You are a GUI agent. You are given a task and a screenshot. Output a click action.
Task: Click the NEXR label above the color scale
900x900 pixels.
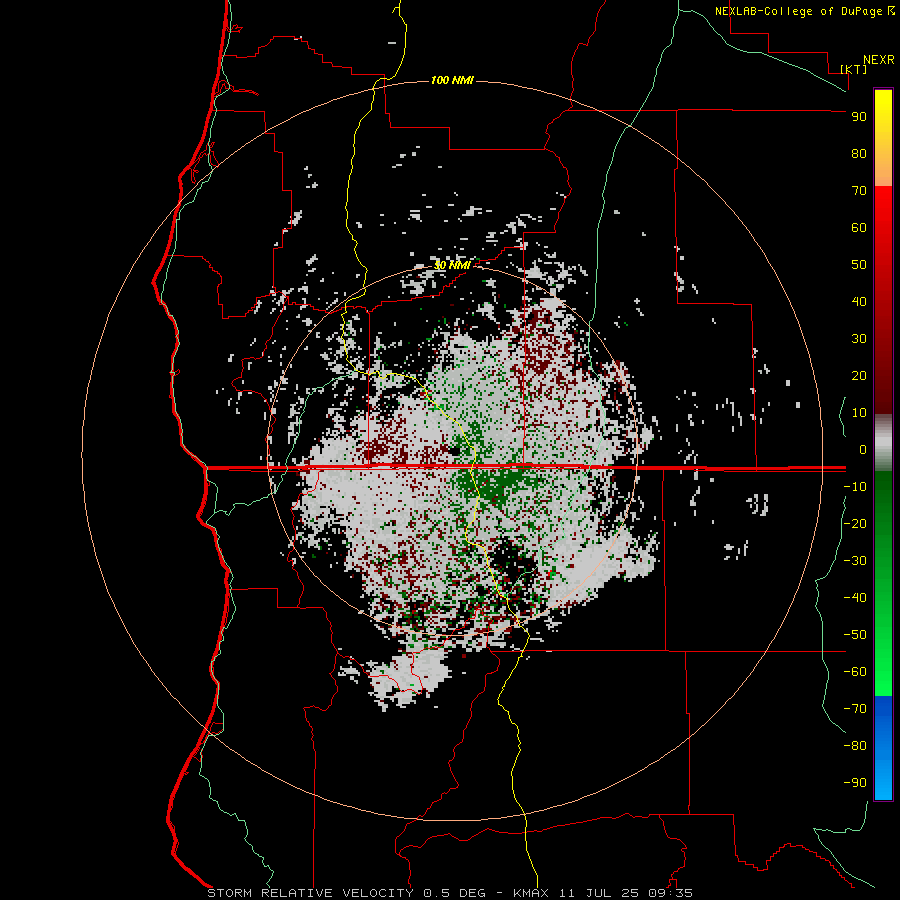(x=879, y=60)
